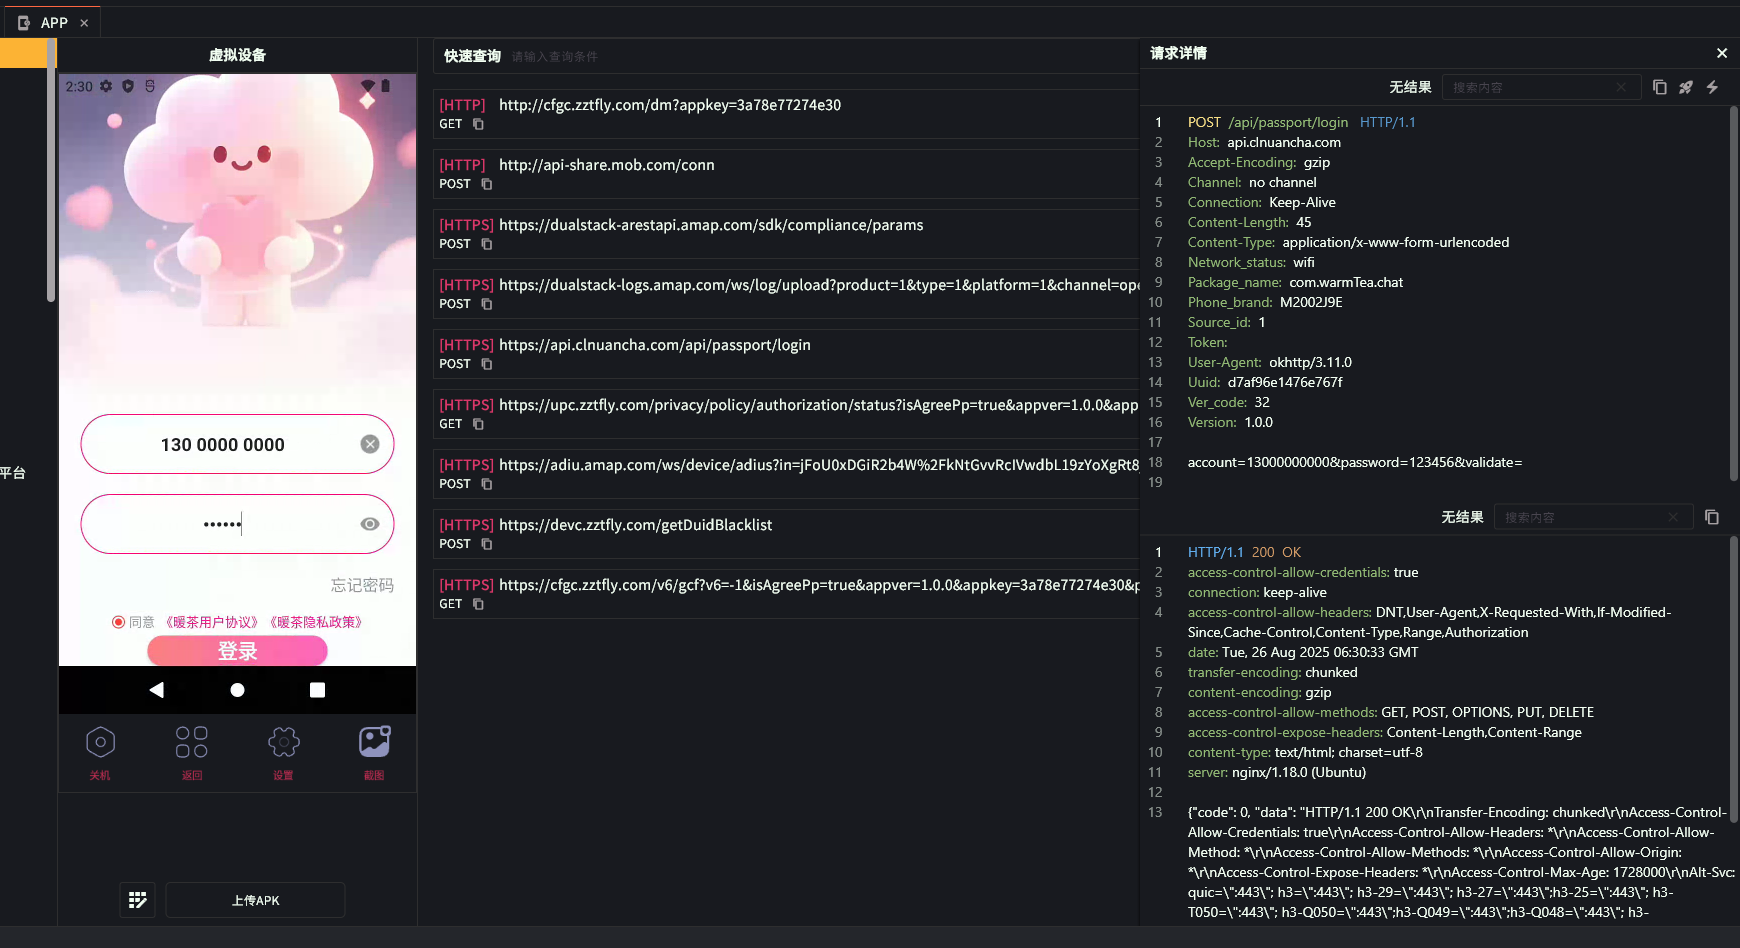Copy the request content in the details panel
This screenshot has width=1740, height=948.
click(1660, 87)
